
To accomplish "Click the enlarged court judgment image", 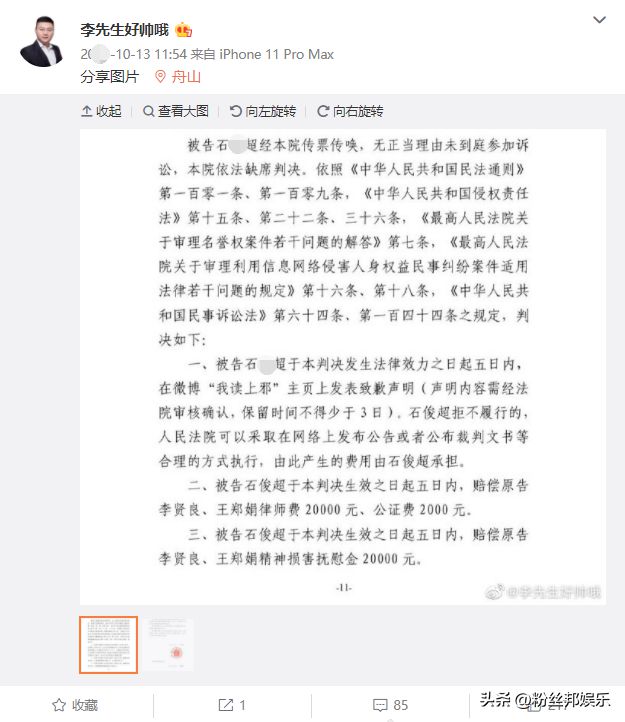I will click(x=343, y=367).
